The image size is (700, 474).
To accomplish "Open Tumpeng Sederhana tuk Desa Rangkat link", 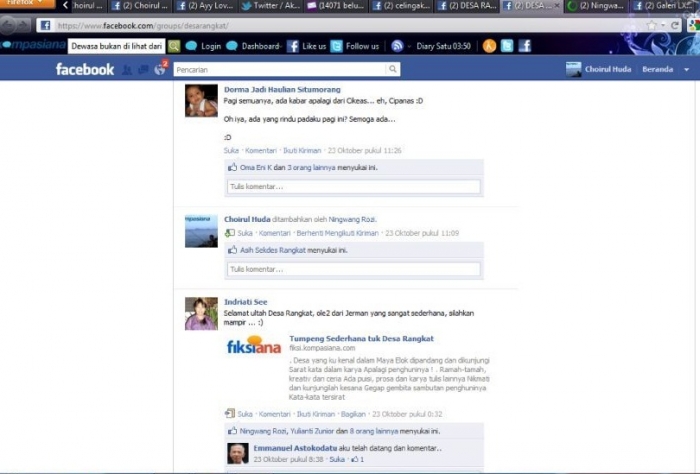I will 361,338.
